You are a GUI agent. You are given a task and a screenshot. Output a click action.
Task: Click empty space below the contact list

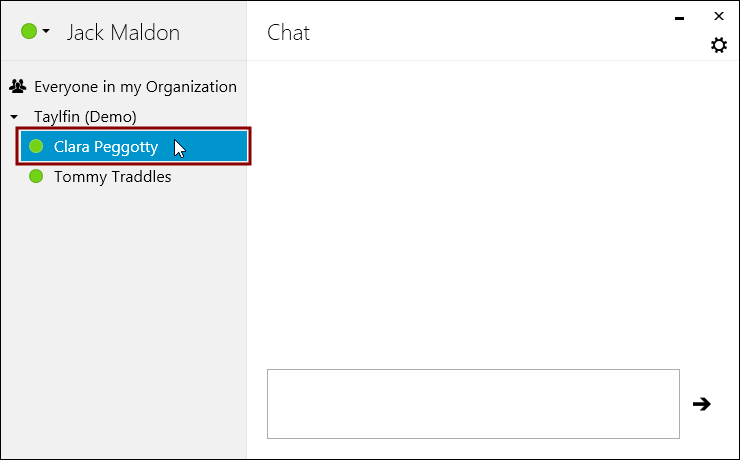(x=124, y=321)
